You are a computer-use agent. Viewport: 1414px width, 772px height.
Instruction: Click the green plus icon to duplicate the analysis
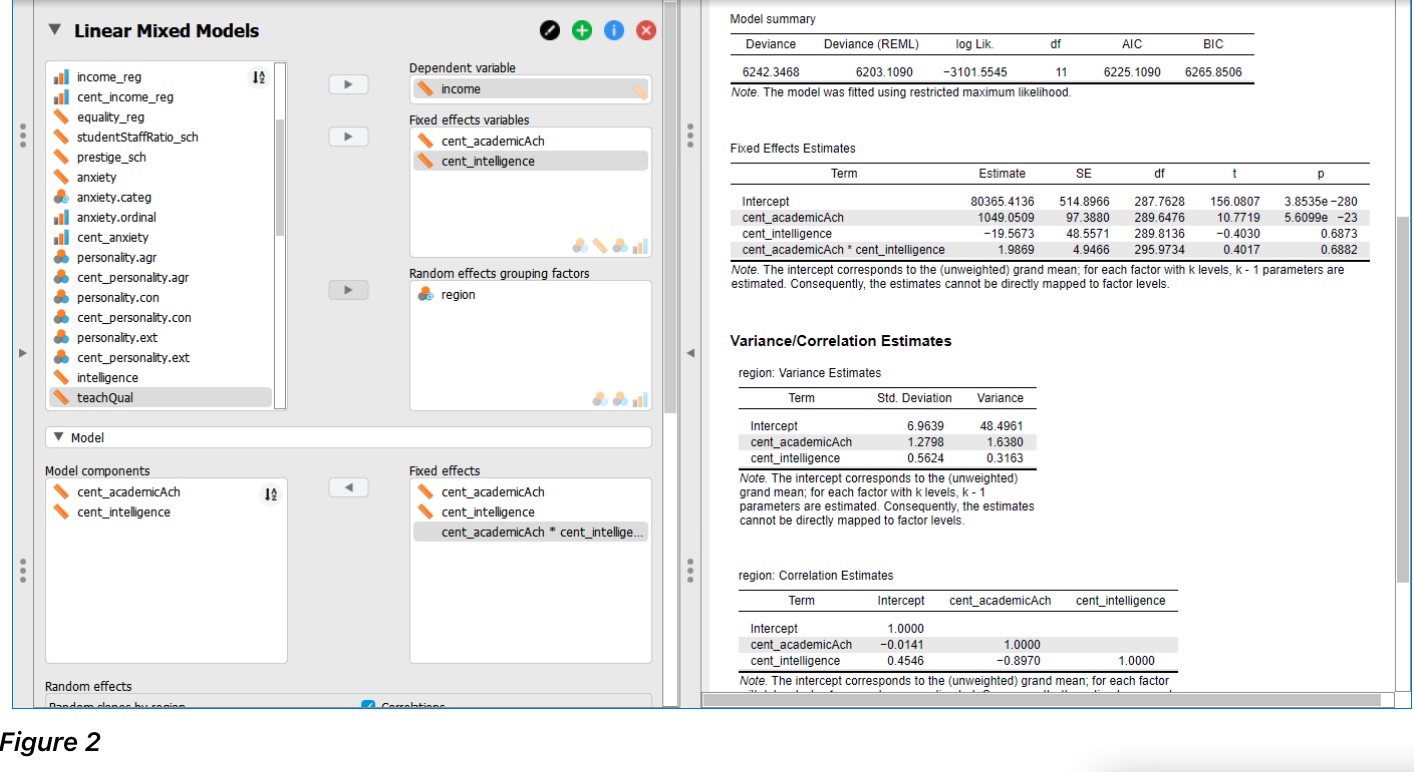pos(580,30)
